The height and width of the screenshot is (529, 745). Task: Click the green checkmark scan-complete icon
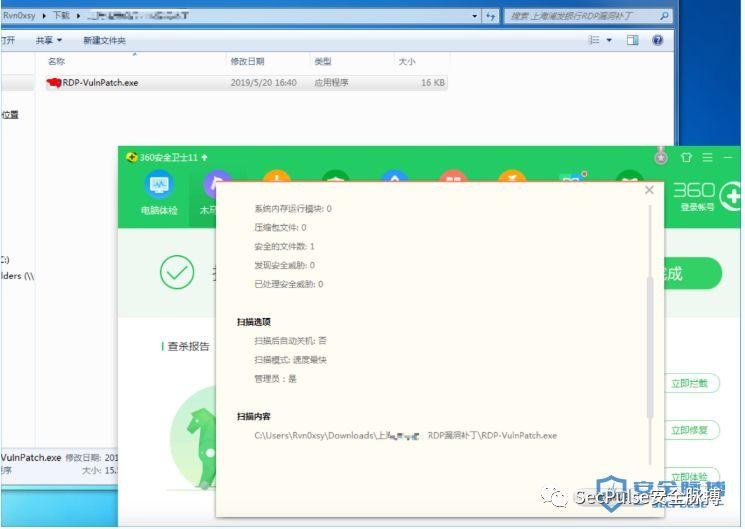tap(177, 272)
